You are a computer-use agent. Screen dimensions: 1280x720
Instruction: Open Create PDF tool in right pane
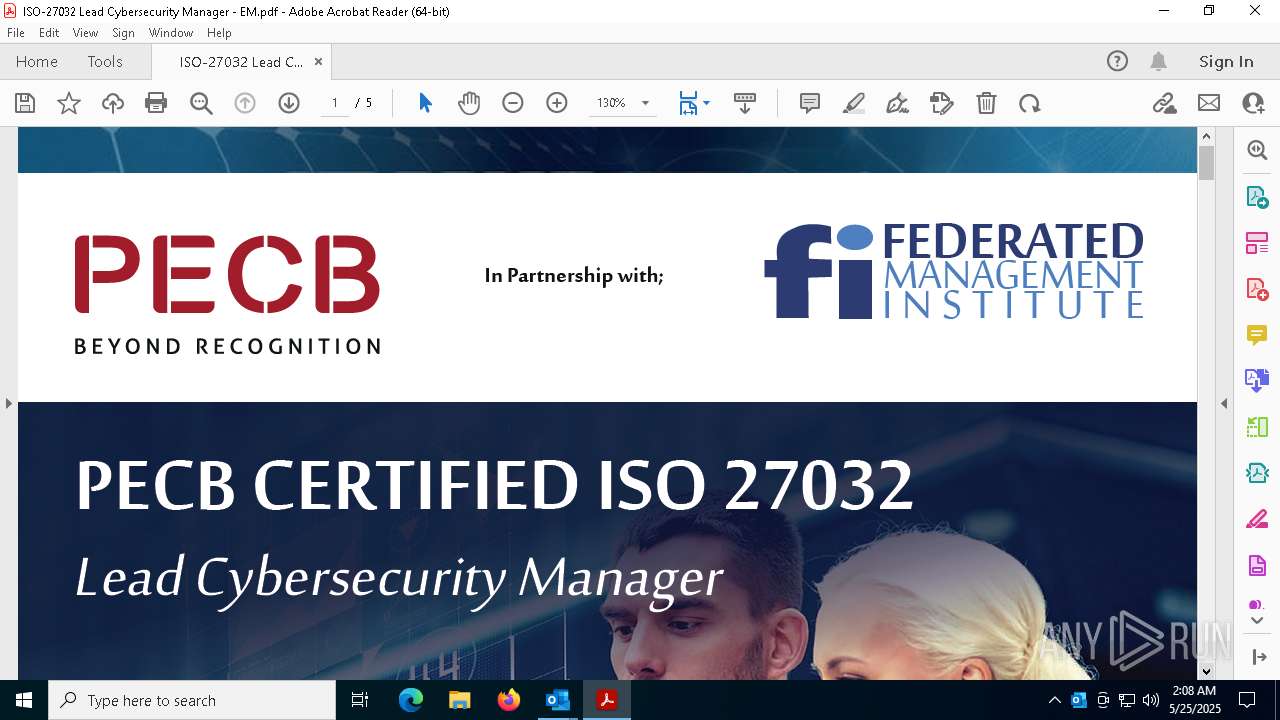1257,289
